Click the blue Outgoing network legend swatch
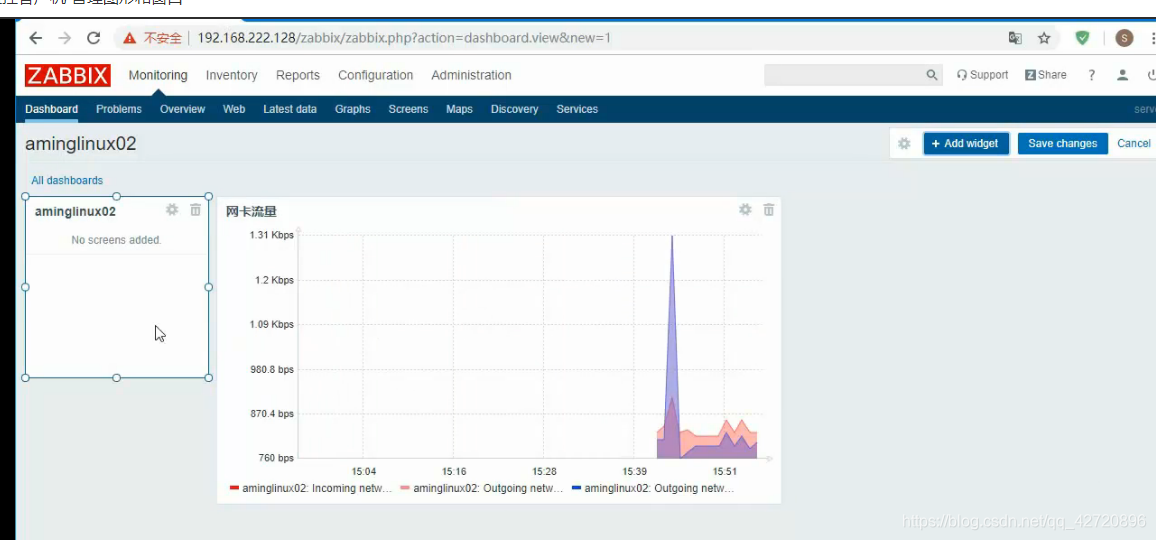The width and height of the screenshot is (1156, 540). pos(577,488)
